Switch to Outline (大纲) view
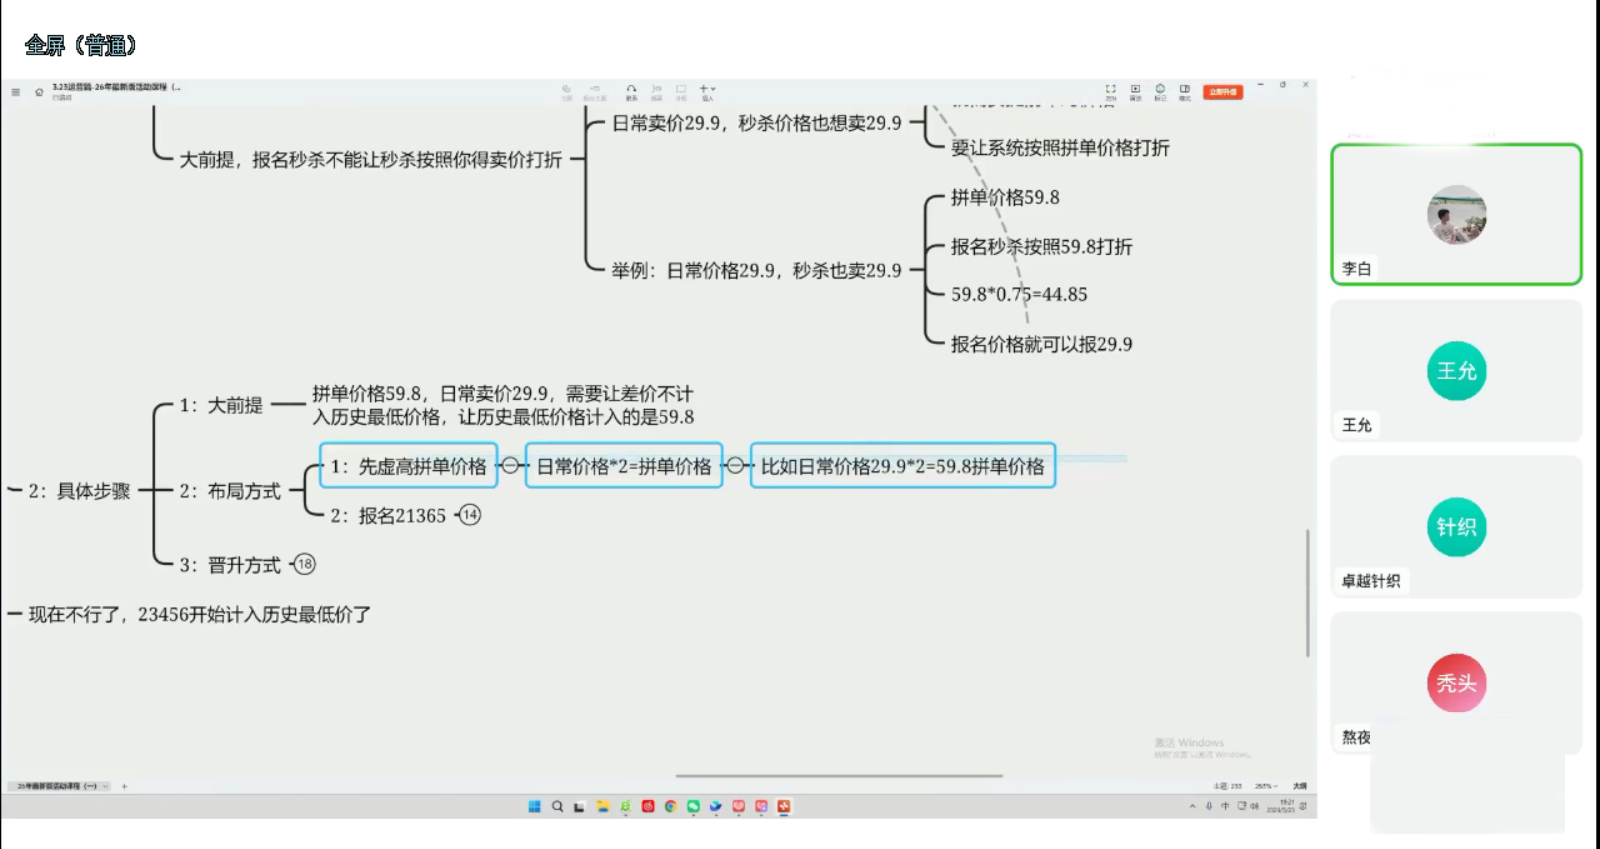Screen dimensions: 1600x849 [1299, 787]
